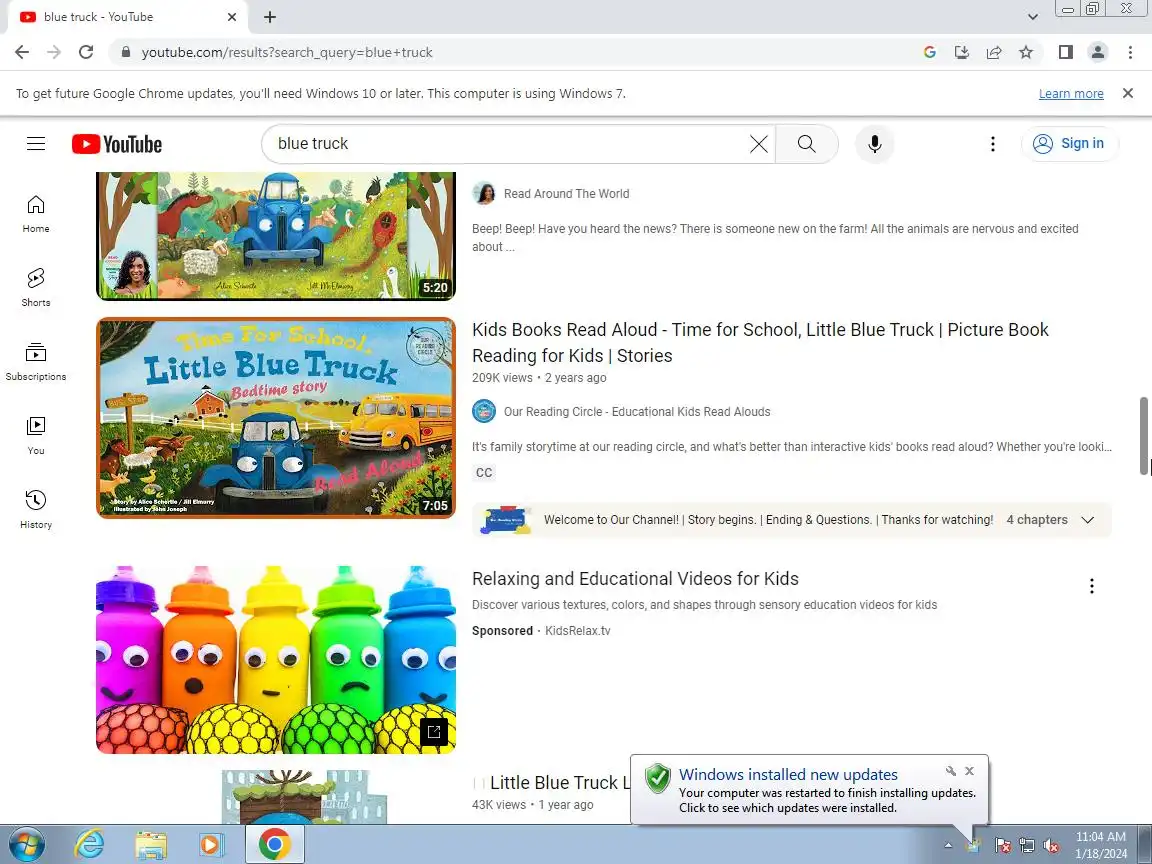The height and width of the screenshot is (864, 1152).
Task: Reload the page
Action: (x=86, y=52)
